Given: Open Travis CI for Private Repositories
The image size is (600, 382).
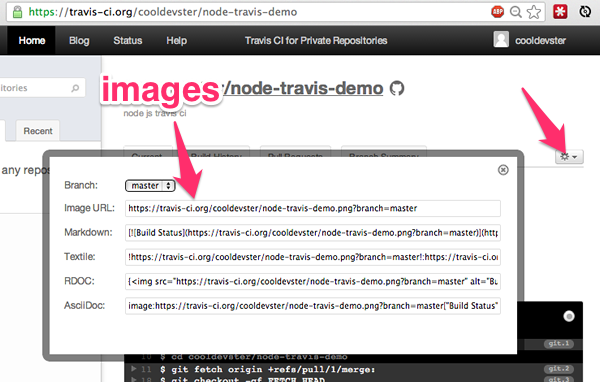Looking at the screenshot, I should (x=316, y=41).
